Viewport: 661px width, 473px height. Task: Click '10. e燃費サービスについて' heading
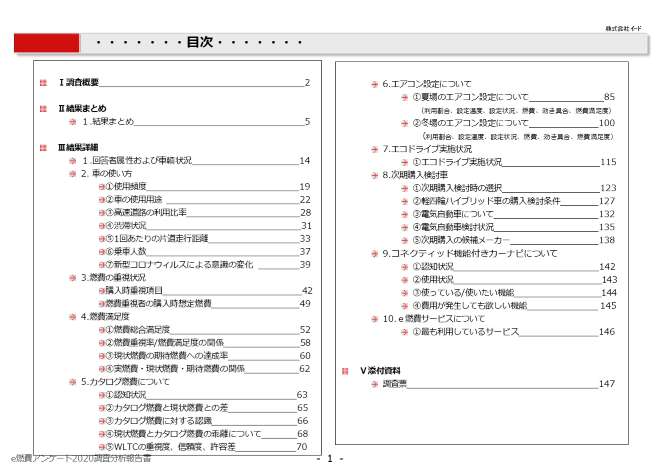pos(434,319)
